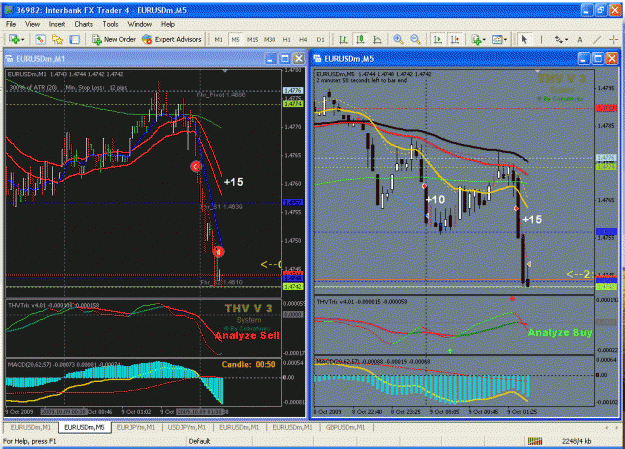Viewport: 625px width, 449px height.
Task: Switch chart to H4 timeframe
Action: tap(303, 39)
